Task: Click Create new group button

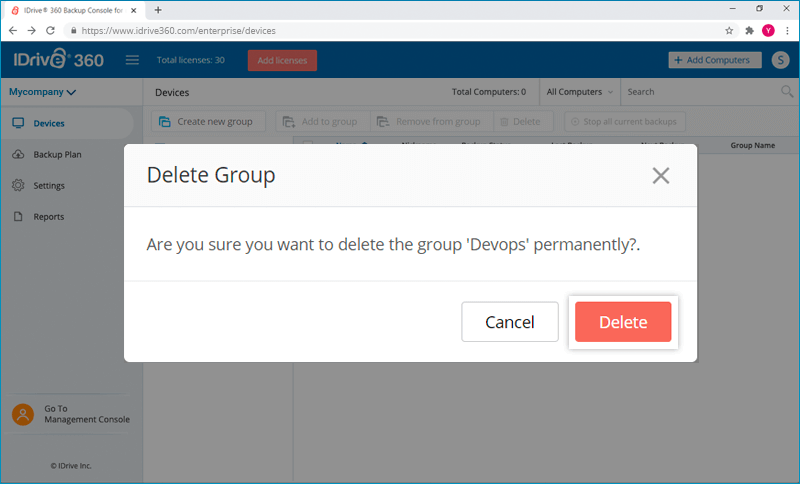Action: click(208, 121)
